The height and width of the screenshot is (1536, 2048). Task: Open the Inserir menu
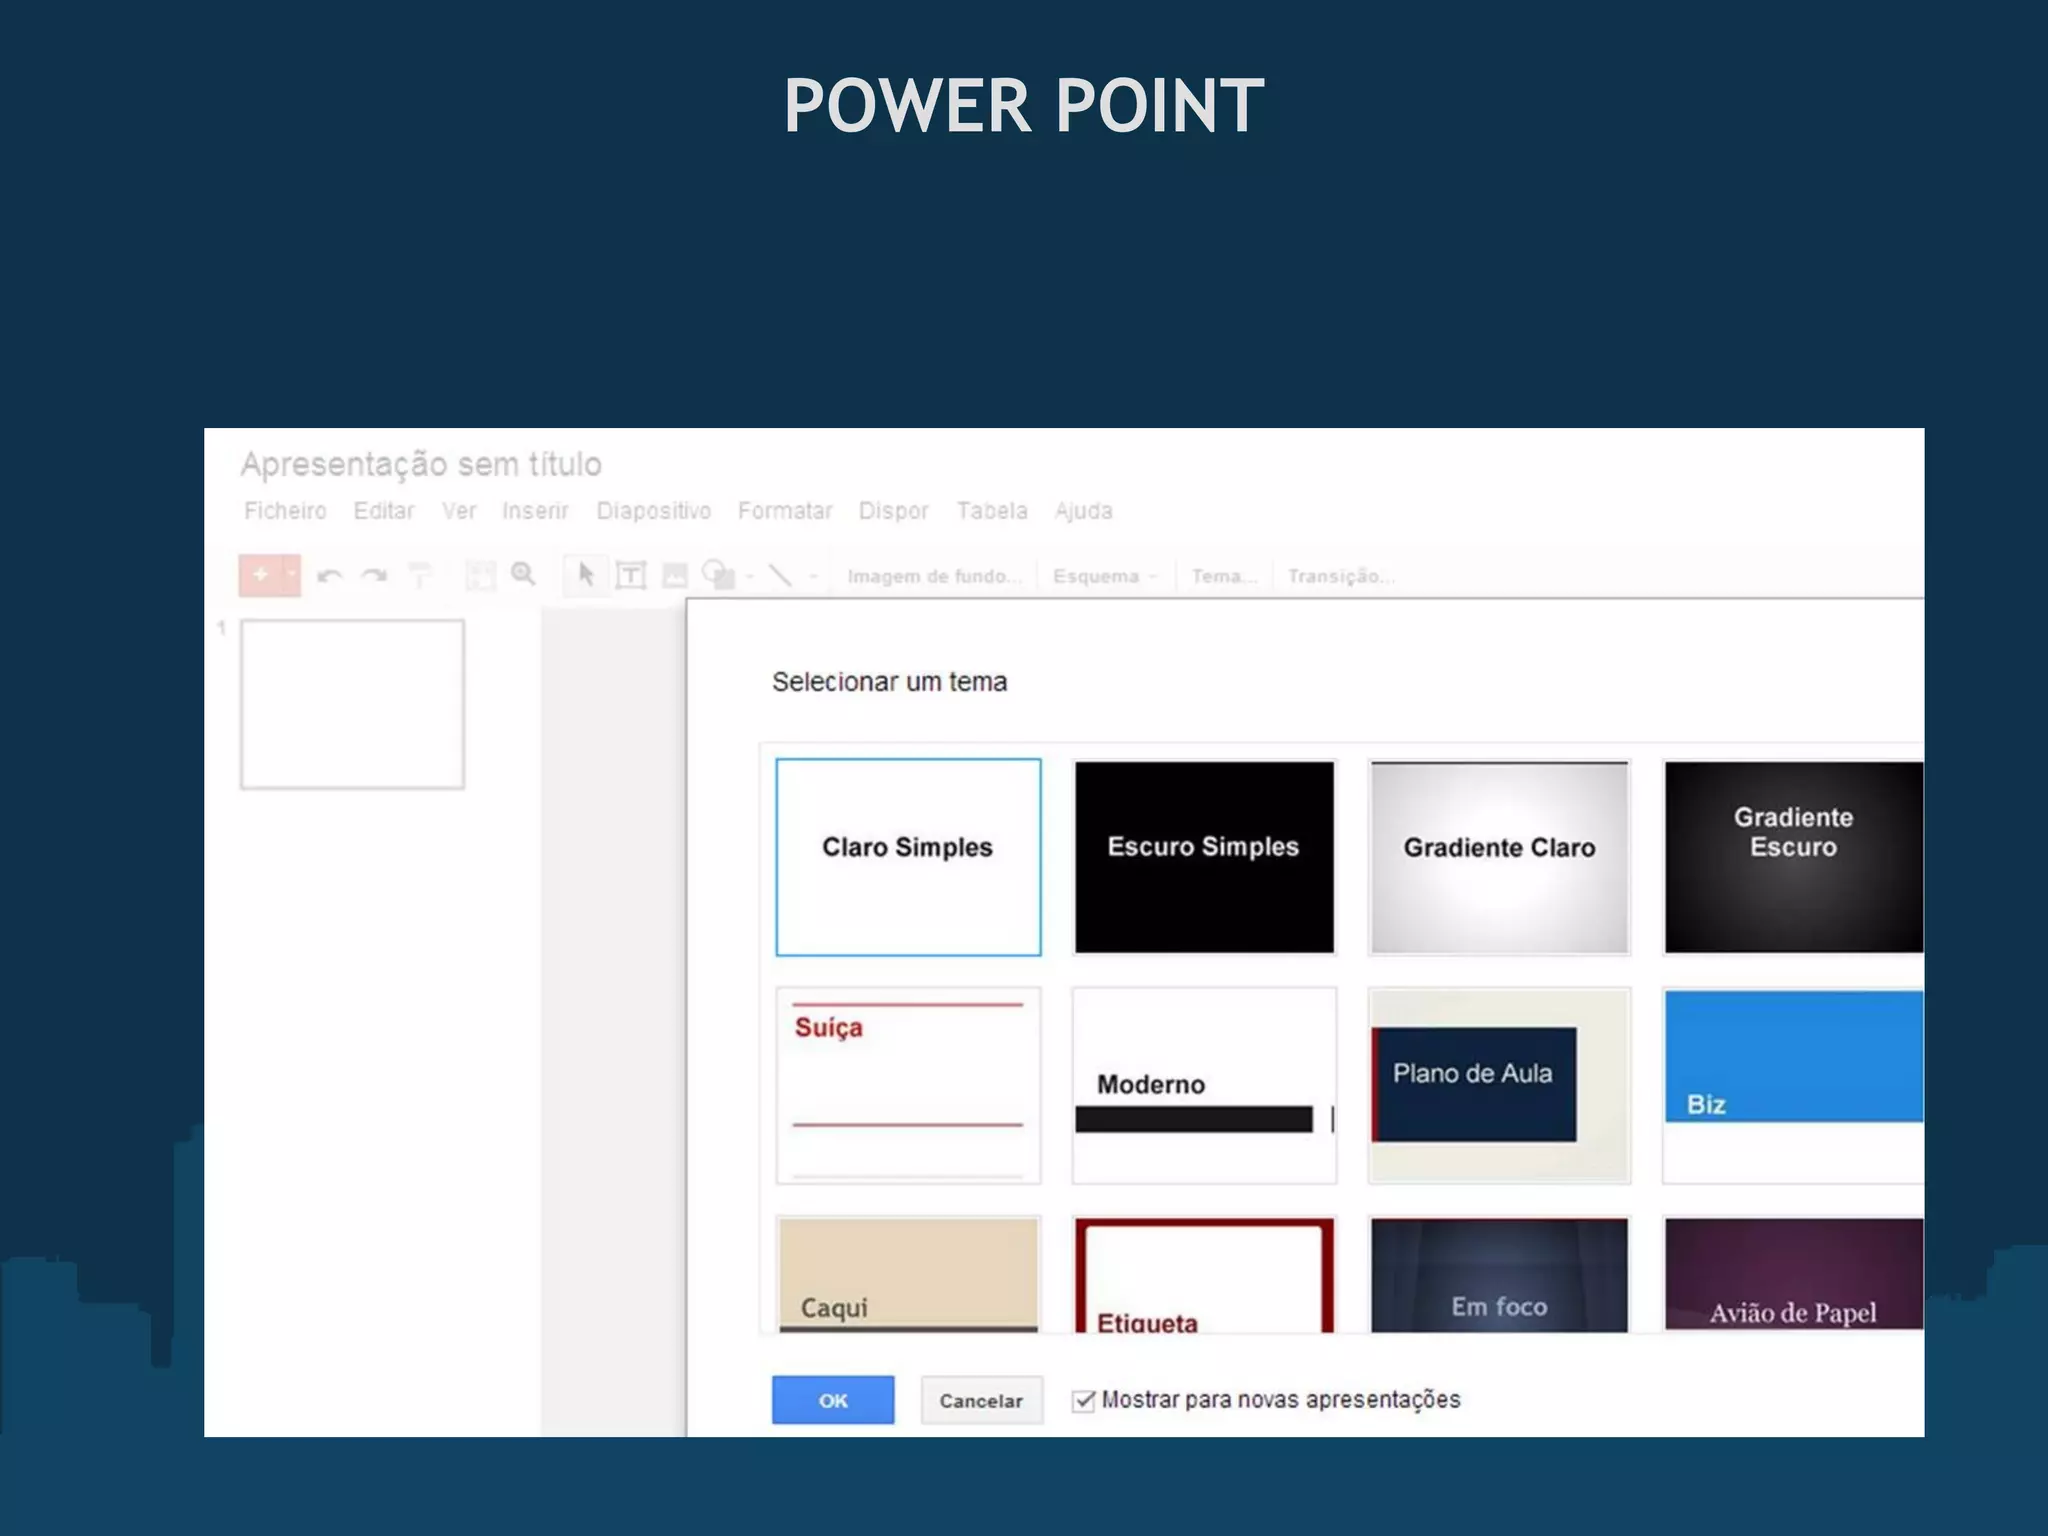click(535, 511)
